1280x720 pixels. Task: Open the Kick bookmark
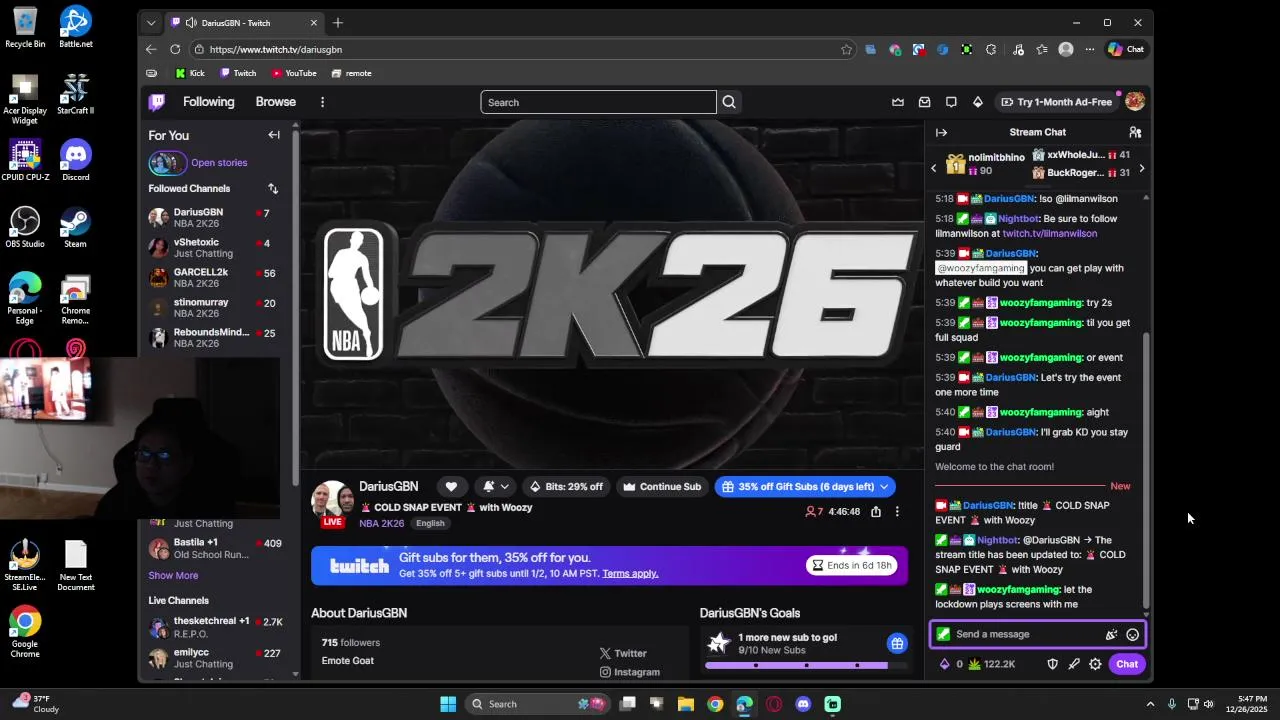click(x=189, y=73)
